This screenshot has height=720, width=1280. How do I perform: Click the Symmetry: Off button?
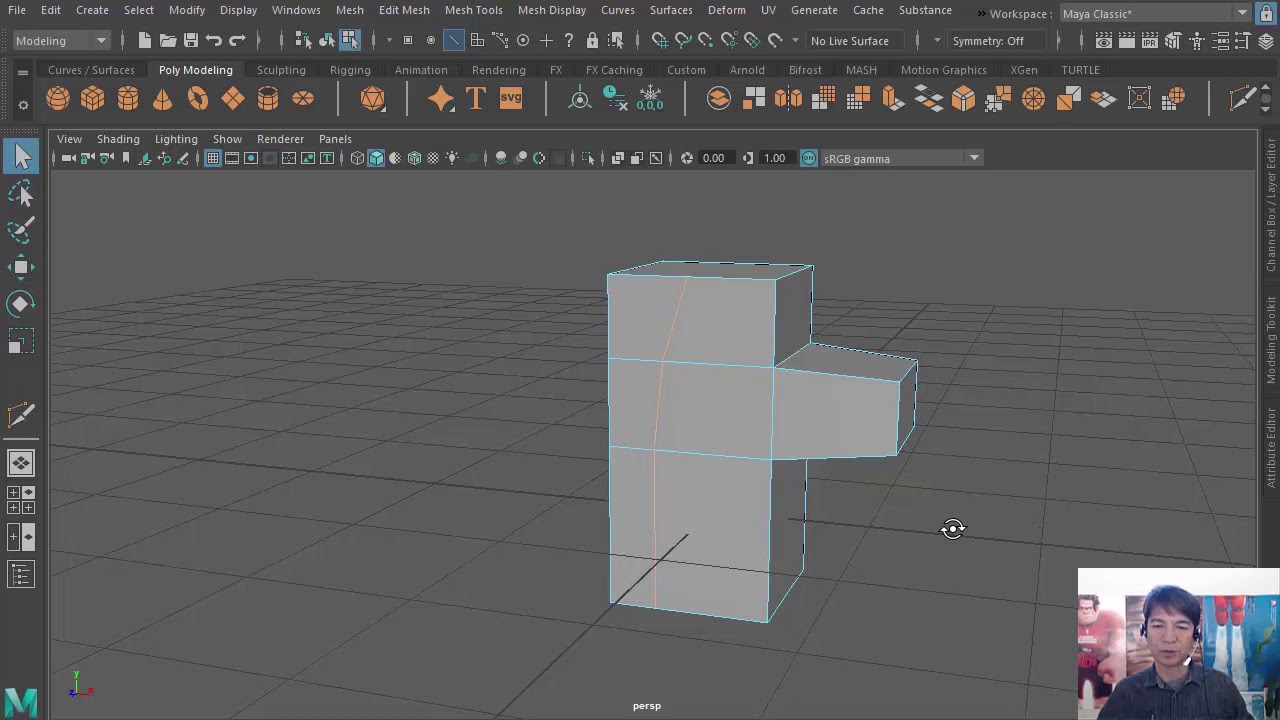point(987,41)
